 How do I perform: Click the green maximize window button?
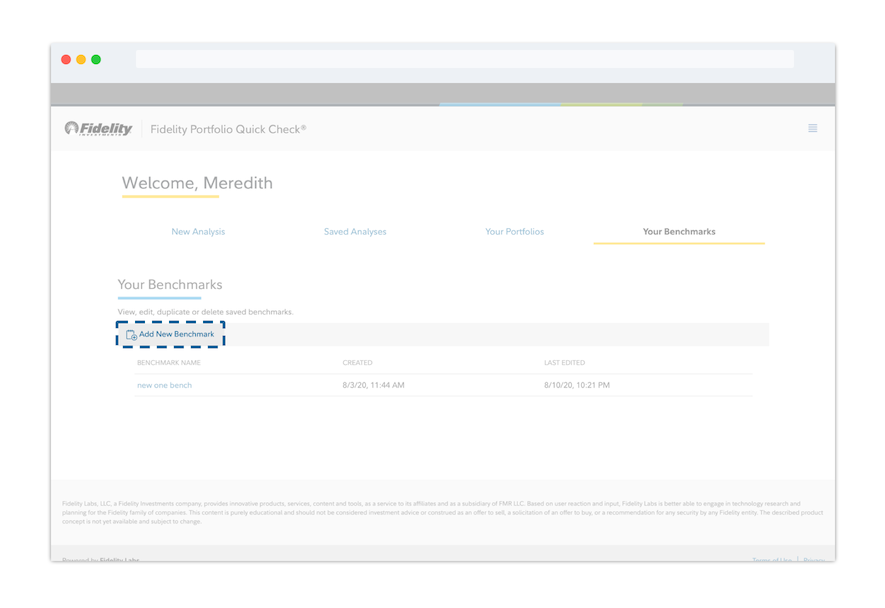[x=96, y=60]
